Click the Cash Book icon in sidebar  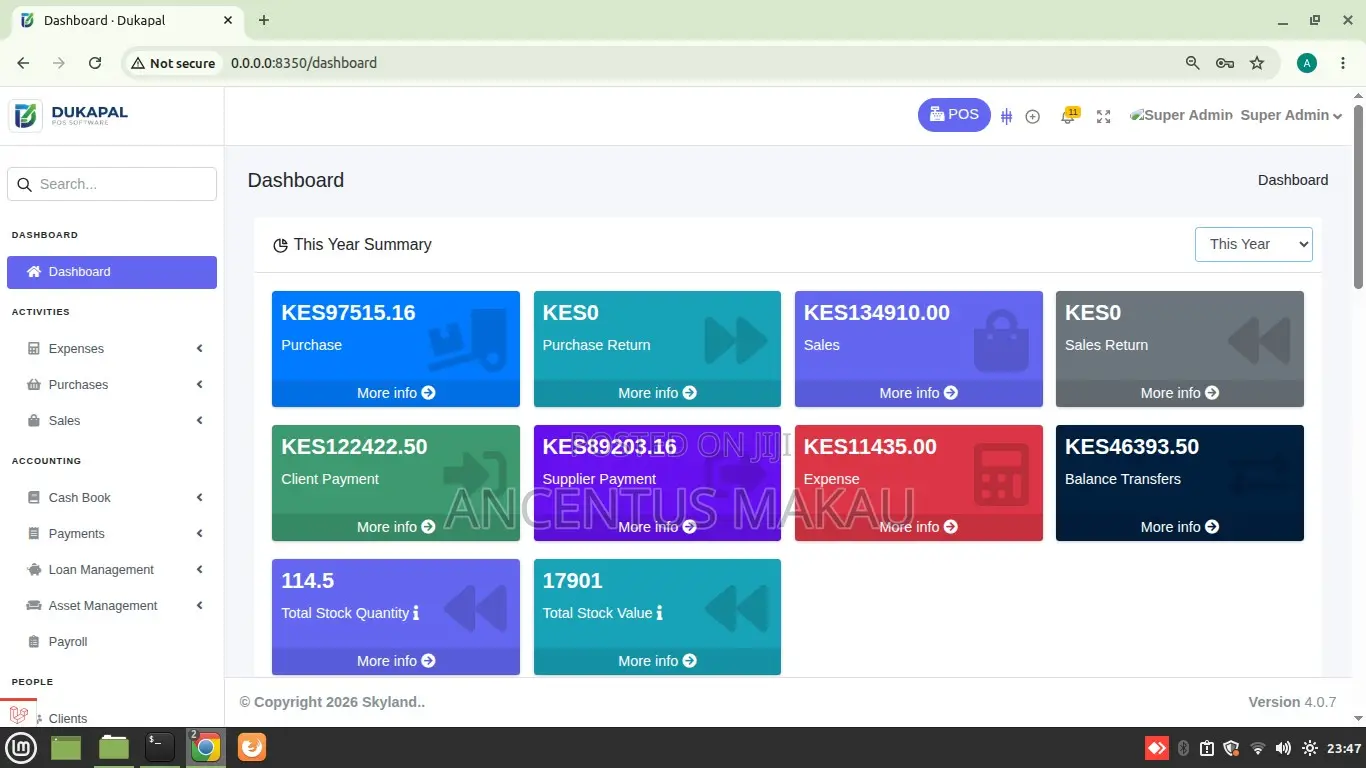(x=34, y=498)
